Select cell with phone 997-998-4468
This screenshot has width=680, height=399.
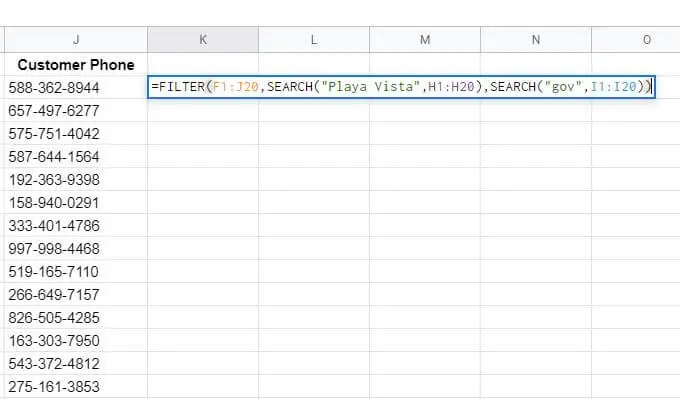click(76, 249)
